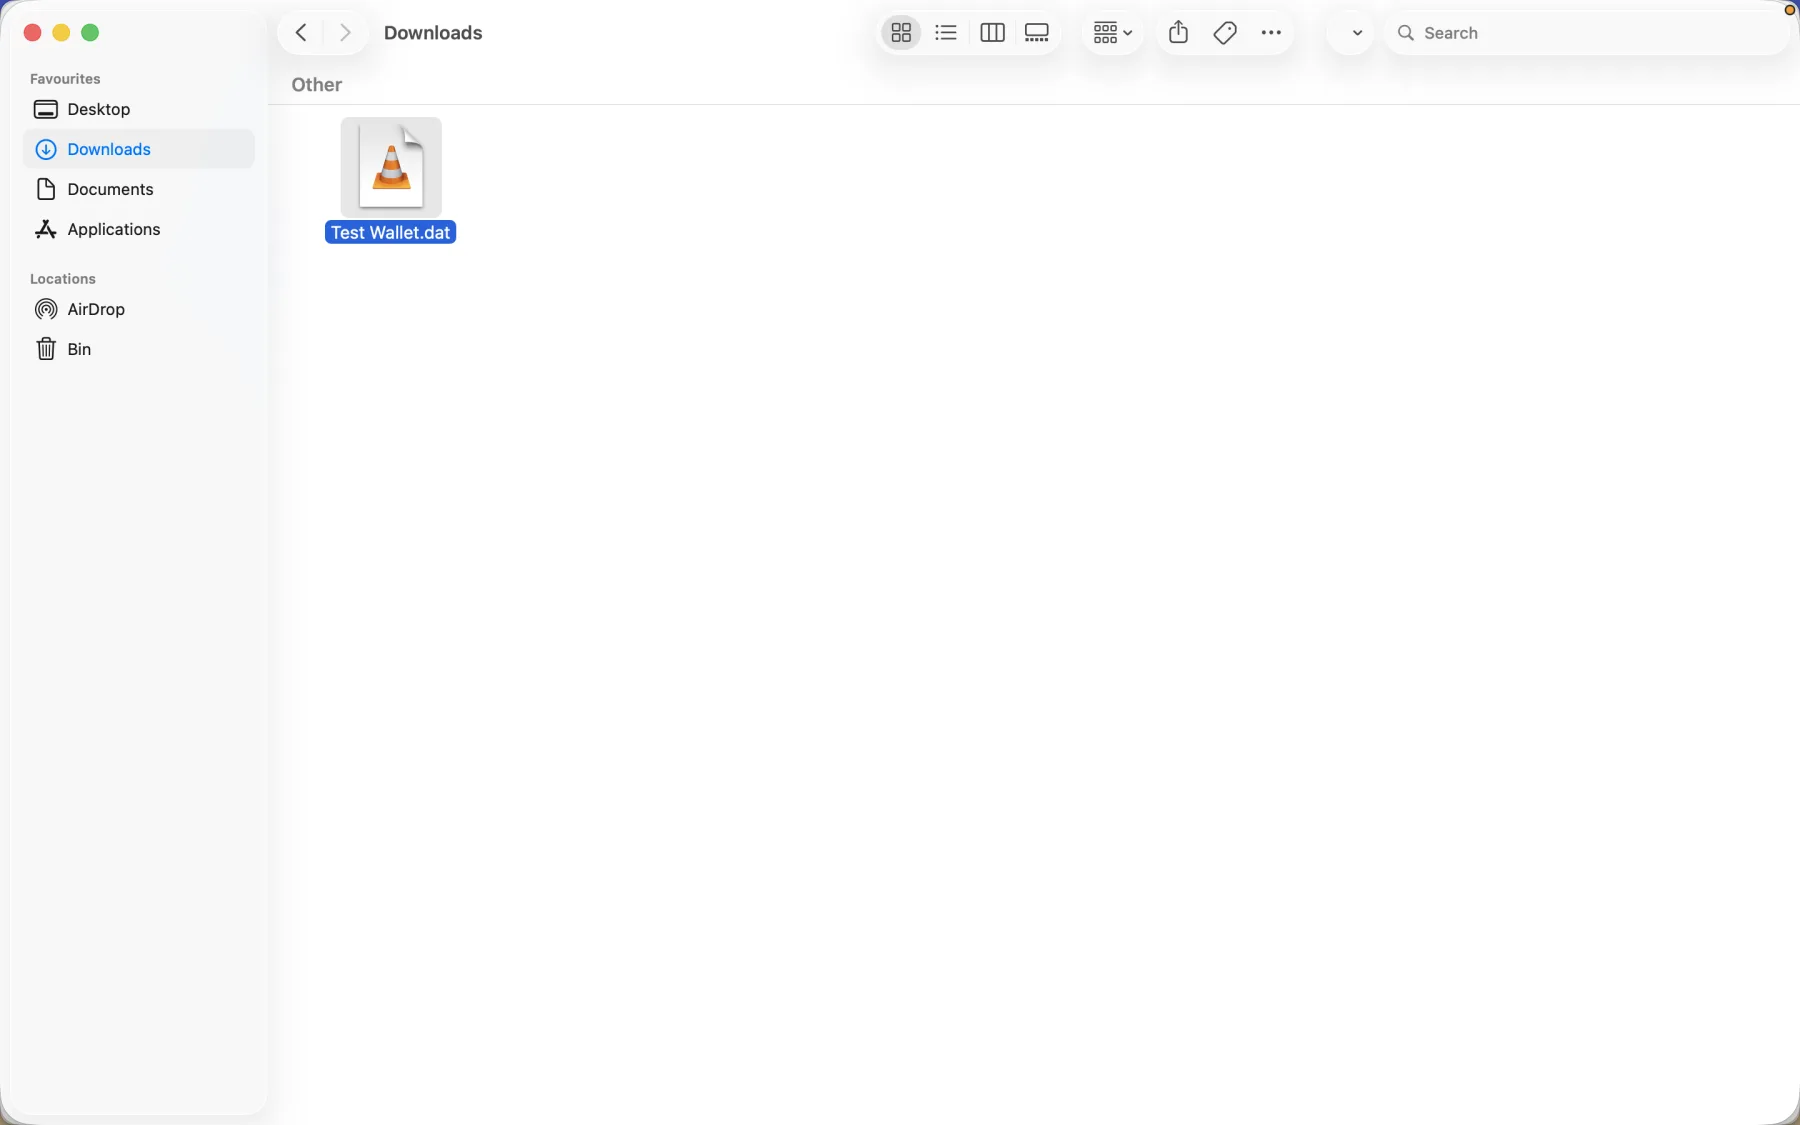Switch to list view
The image size is (1800, 1125).
pyautogui.click(x=946, y=33)
